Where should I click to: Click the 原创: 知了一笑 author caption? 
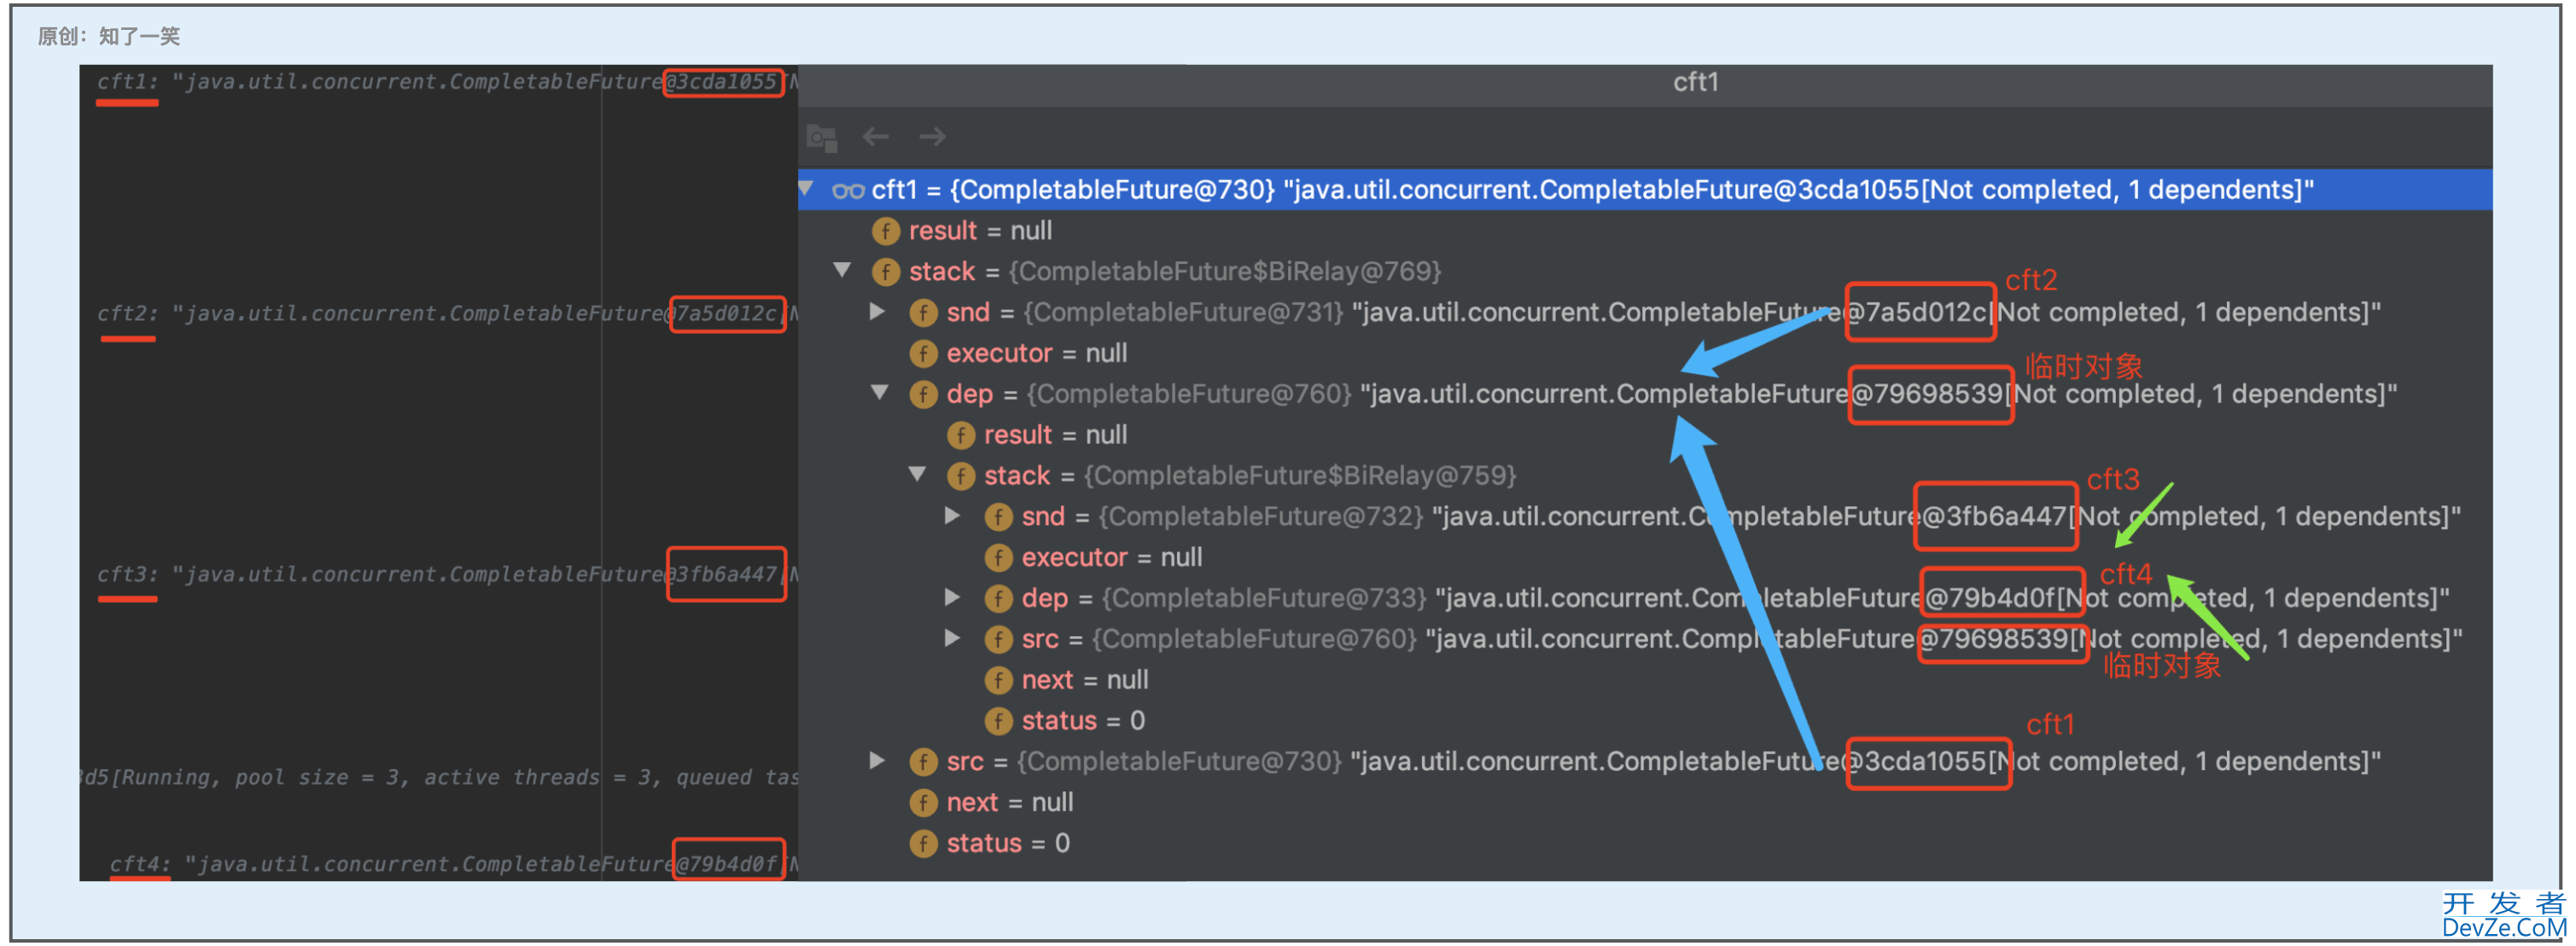pos(109,37)
